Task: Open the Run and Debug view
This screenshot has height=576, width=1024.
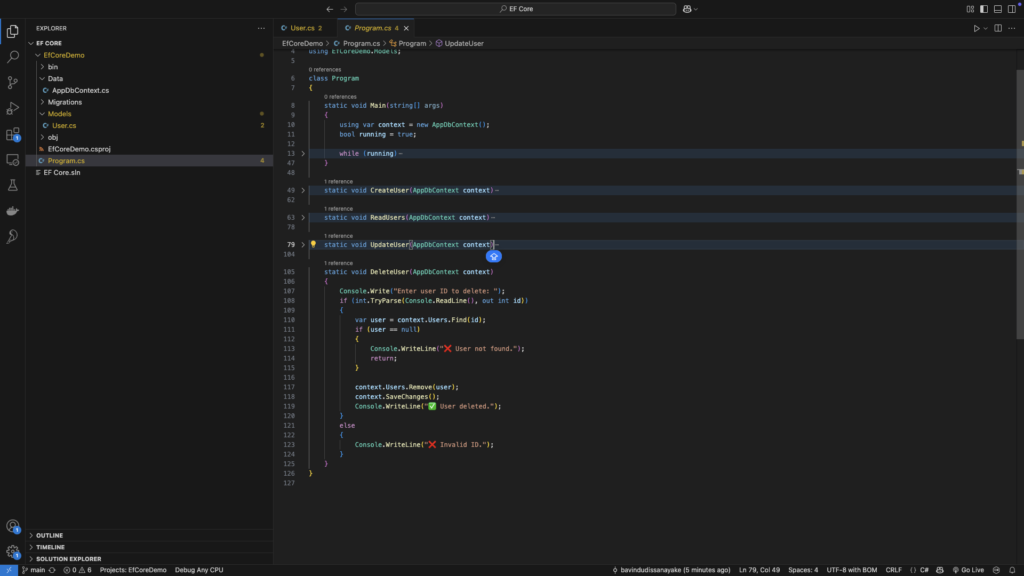Action: 12,108
